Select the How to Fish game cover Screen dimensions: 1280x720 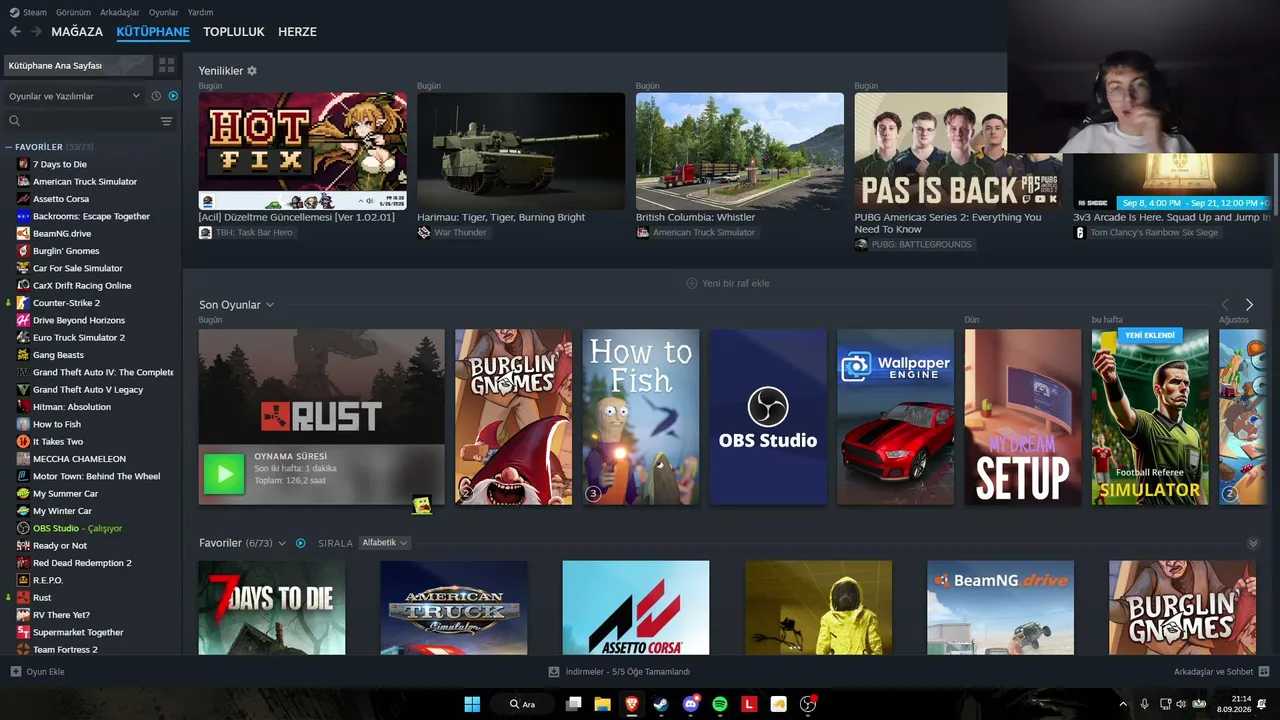(x=641, y=417)
